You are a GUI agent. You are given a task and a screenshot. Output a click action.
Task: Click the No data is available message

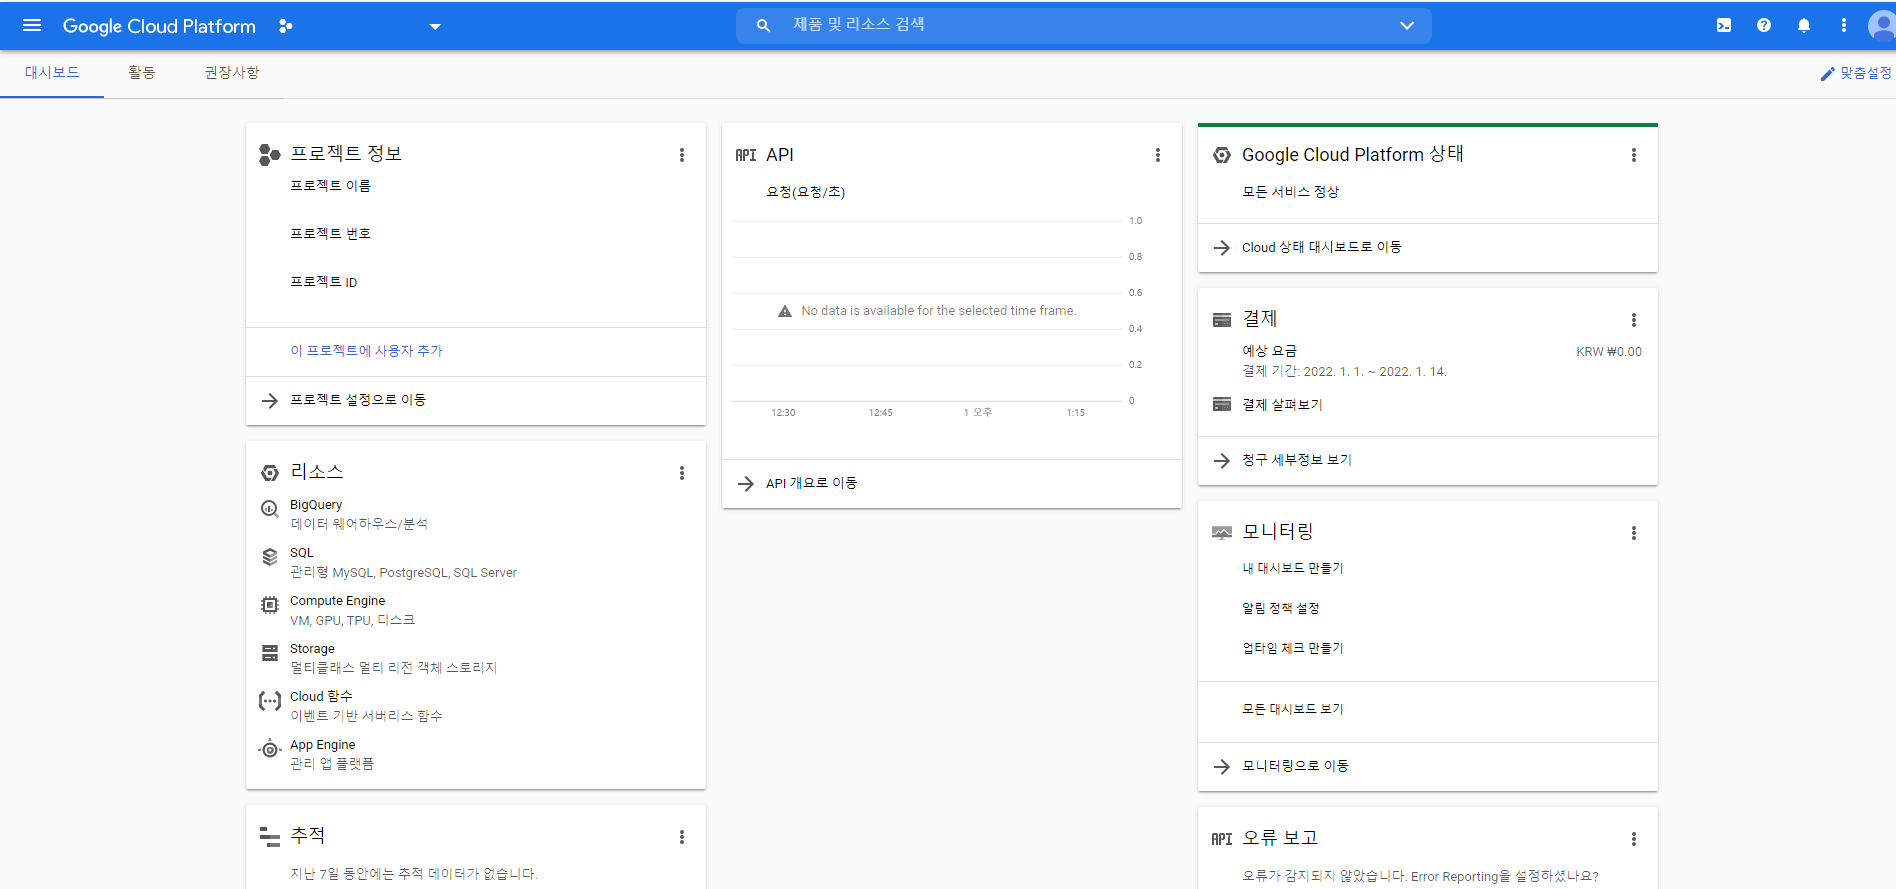pyautogui.click(x=938, y=311)
